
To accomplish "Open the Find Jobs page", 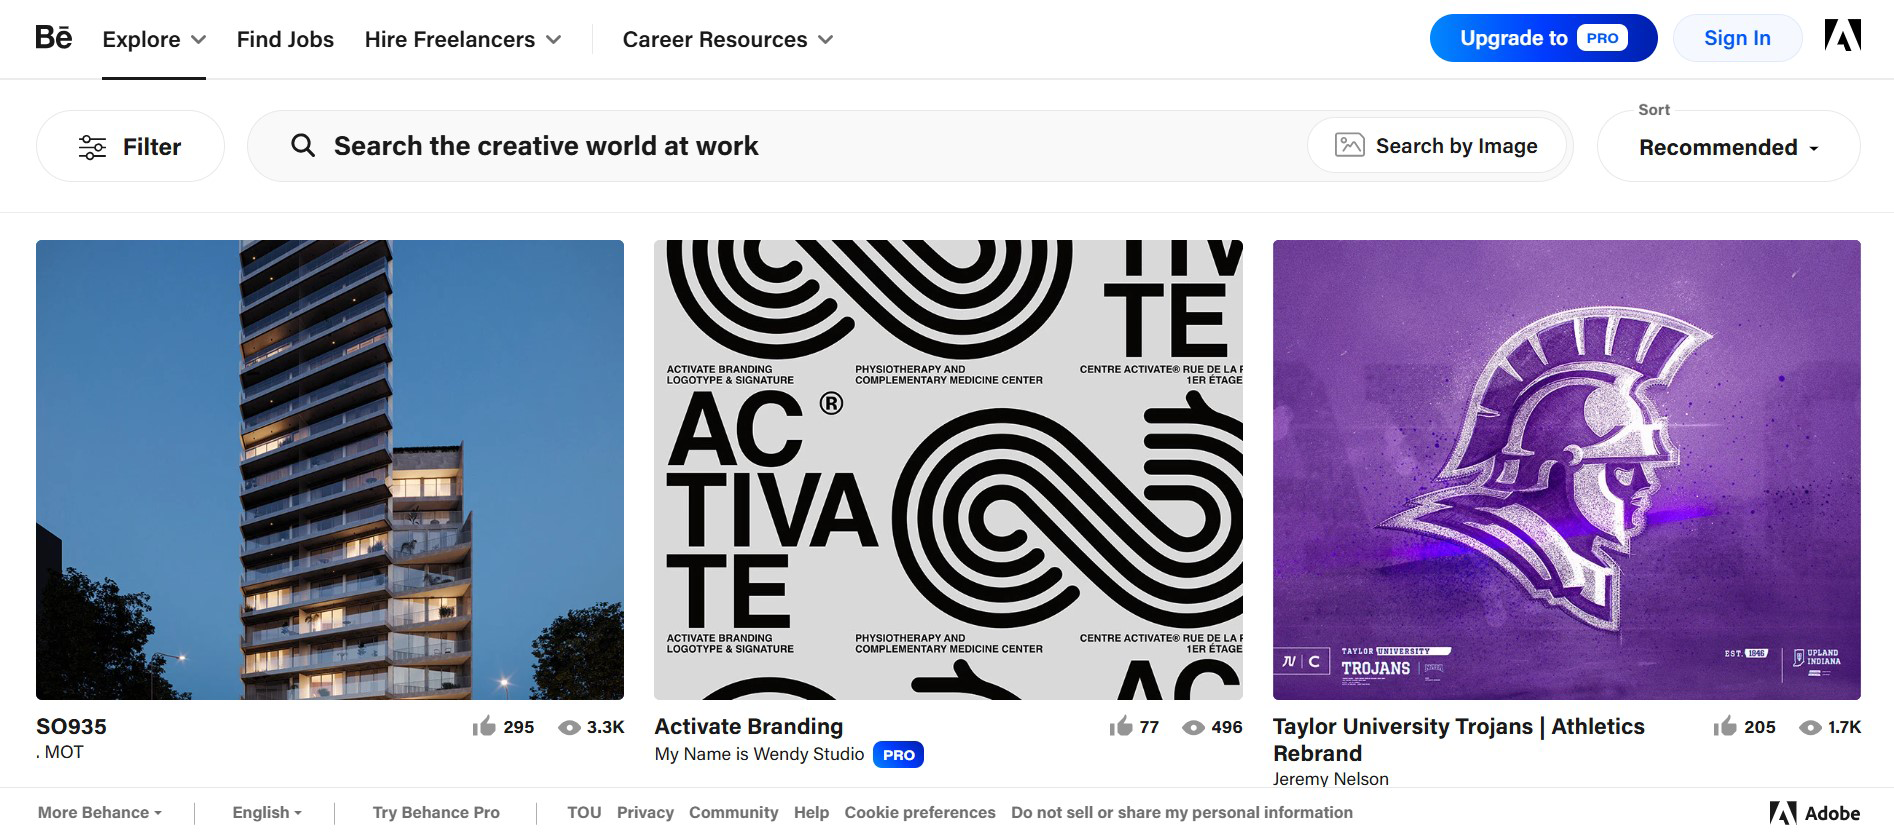I will (x=285, y=39).
